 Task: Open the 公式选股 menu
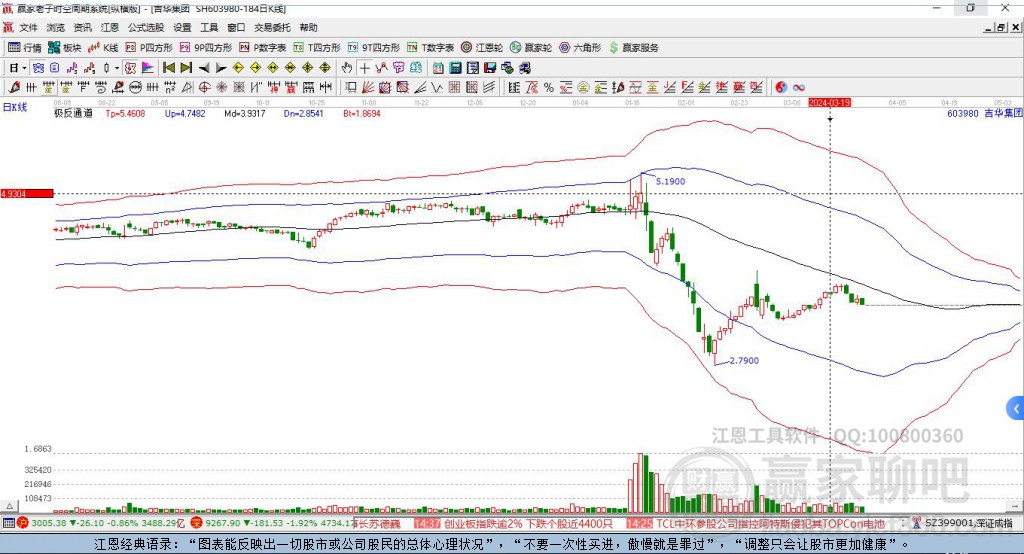(146, 27)
